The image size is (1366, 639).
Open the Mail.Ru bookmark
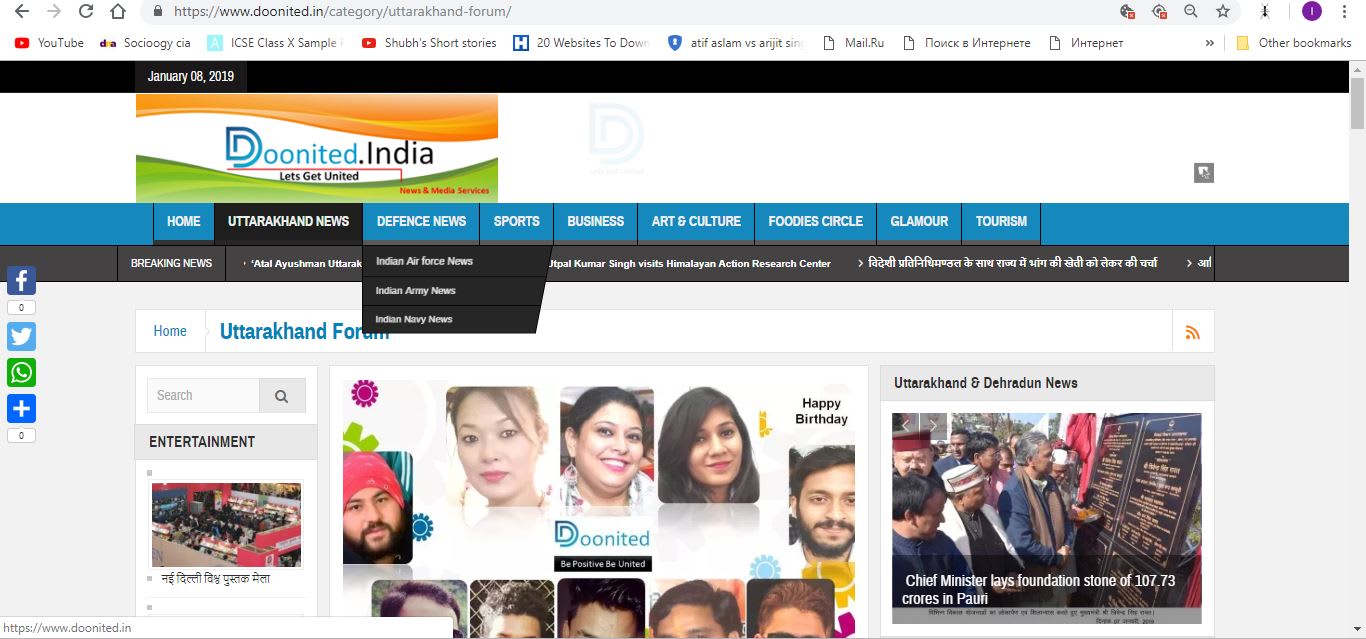[x=853, y=43]
